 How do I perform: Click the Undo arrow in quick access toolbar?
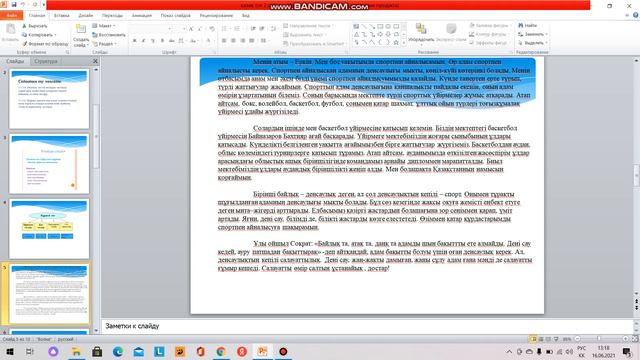click(23, 4)
